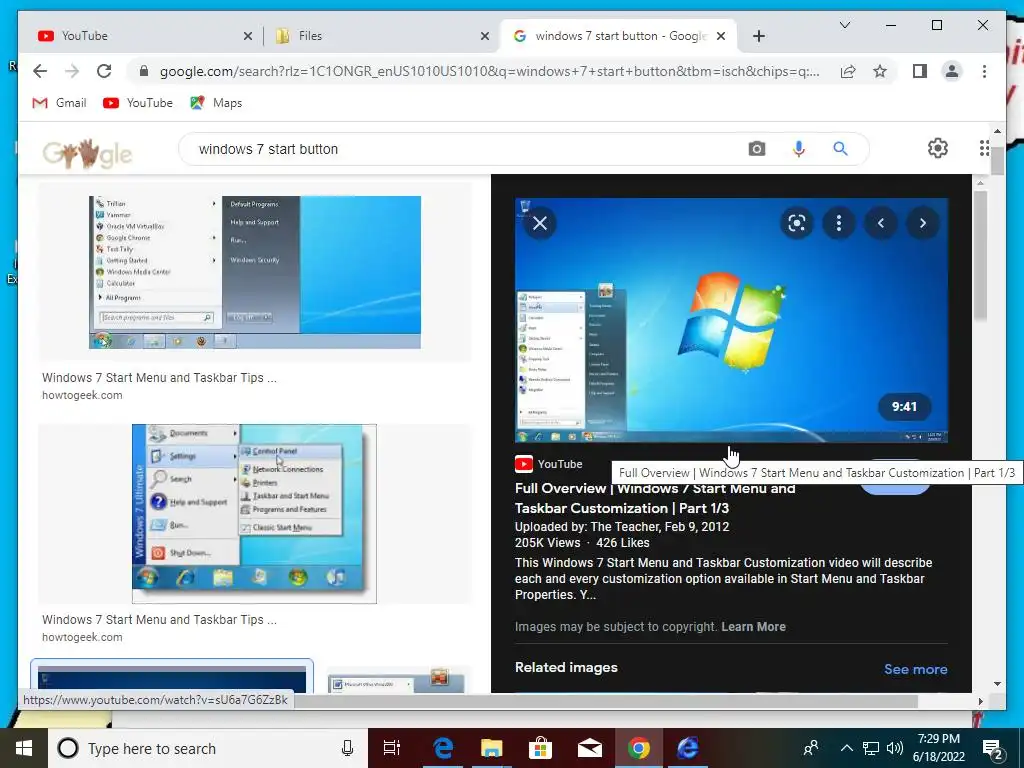This screenshot has width=1024, height=768.
Task: Show hidden system tray icons
Action: [x=846, y=748]
